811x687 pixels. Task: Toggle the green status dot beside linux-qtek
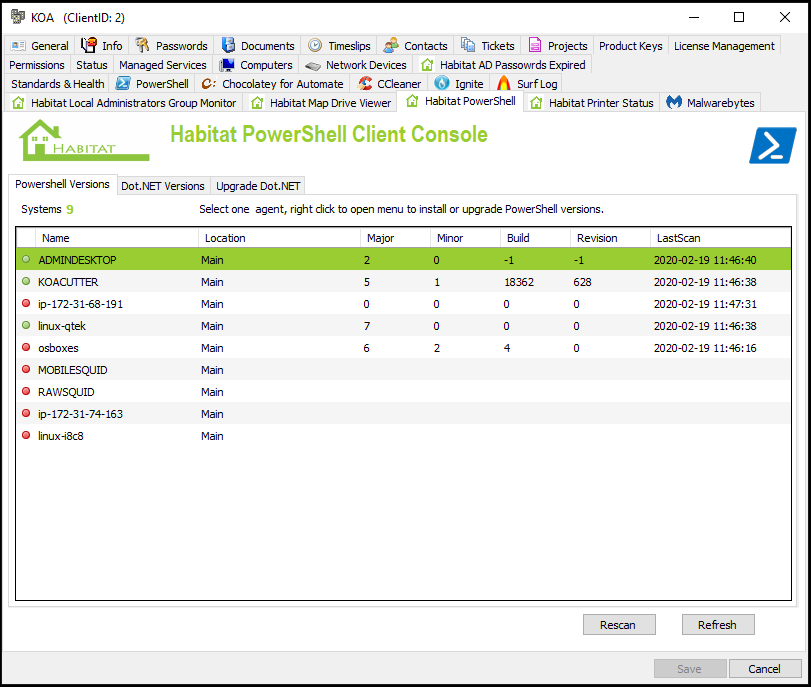pos(25,326)
